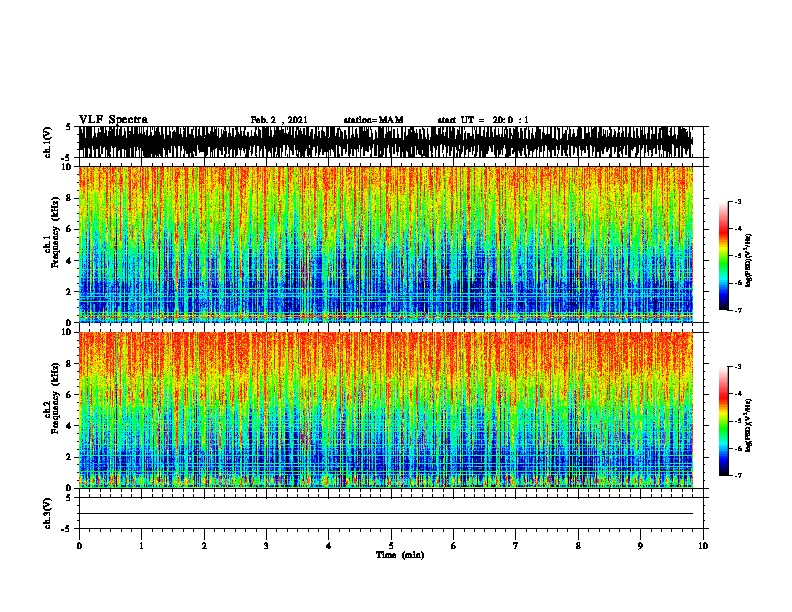The height and width of the screenshot is (612, 792).
Task: Click the "-7" label on the ch.2 color bar
Action: [x=738, y=475]
